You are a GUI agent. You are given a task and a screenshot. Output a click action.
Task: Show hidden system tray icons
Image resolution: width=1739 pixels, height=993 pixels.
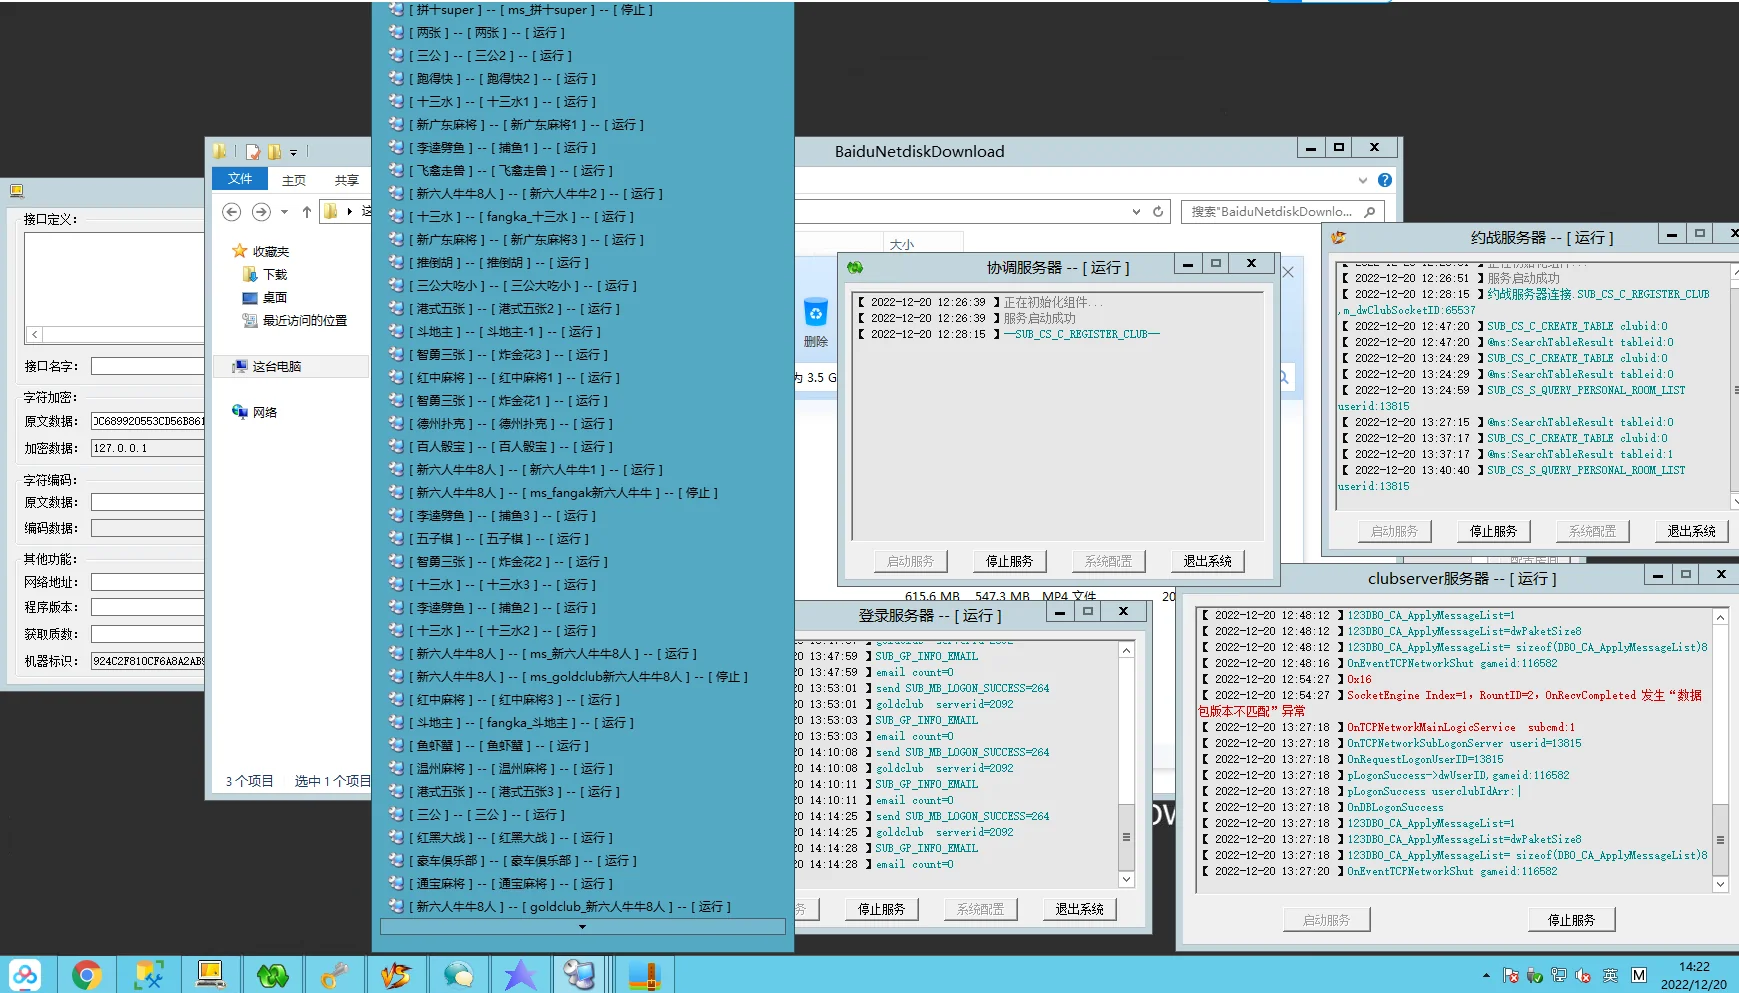tap(1486, 975)
